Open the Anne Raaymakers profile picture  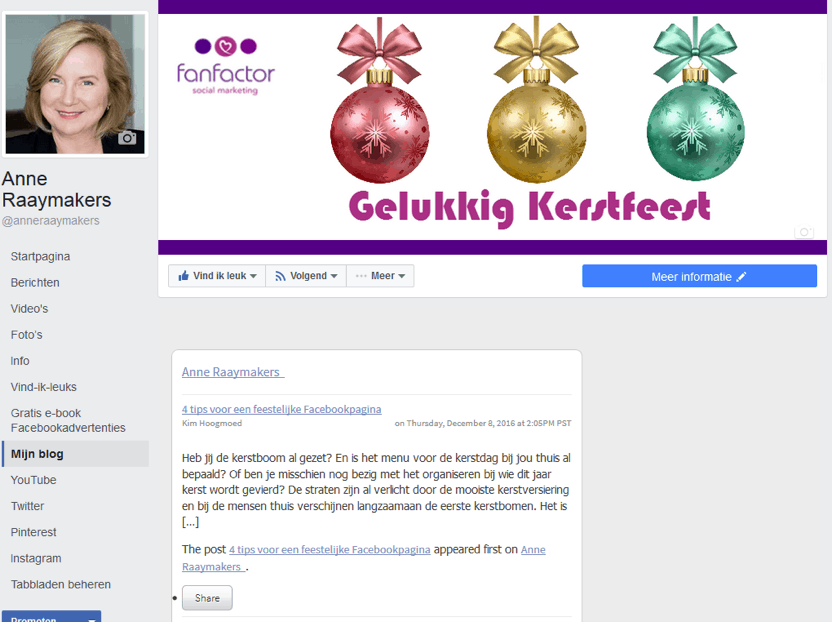tap(75, 84)
